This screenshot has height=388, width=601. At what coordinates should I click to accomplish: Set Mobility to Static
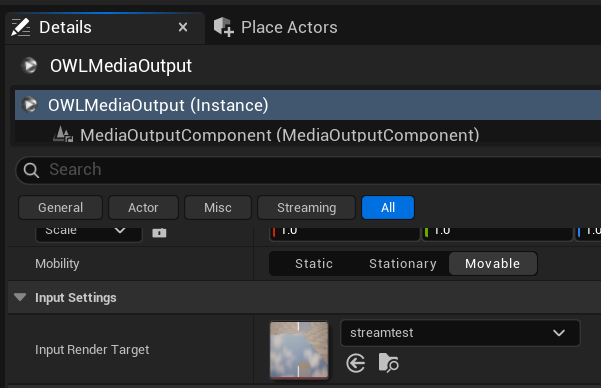[x=314, y=264]
